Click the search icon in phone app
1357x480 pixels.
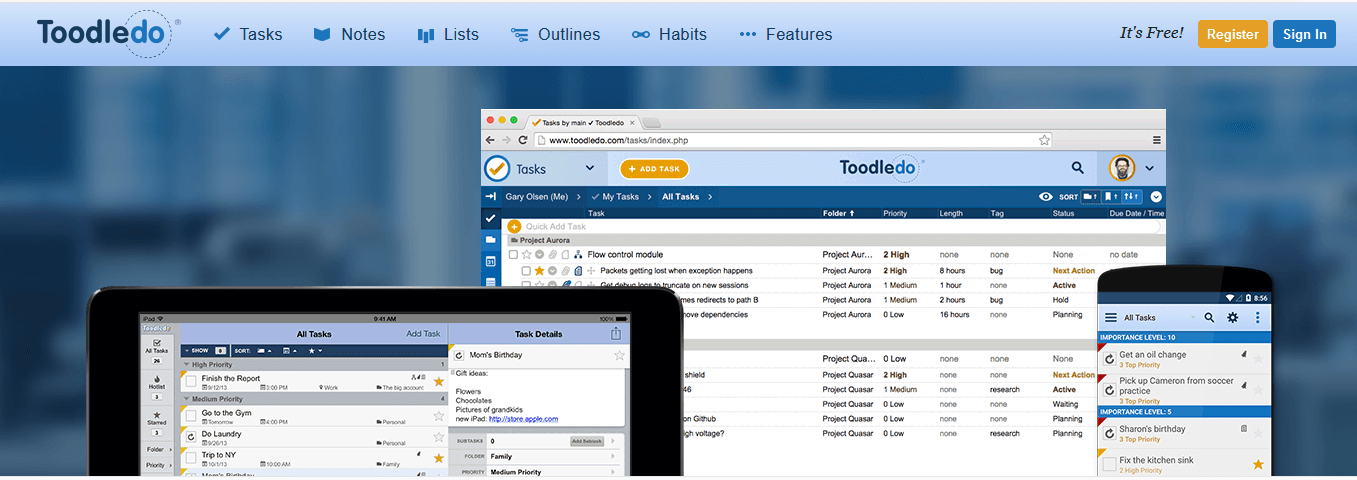click(x=1209, y=317)
